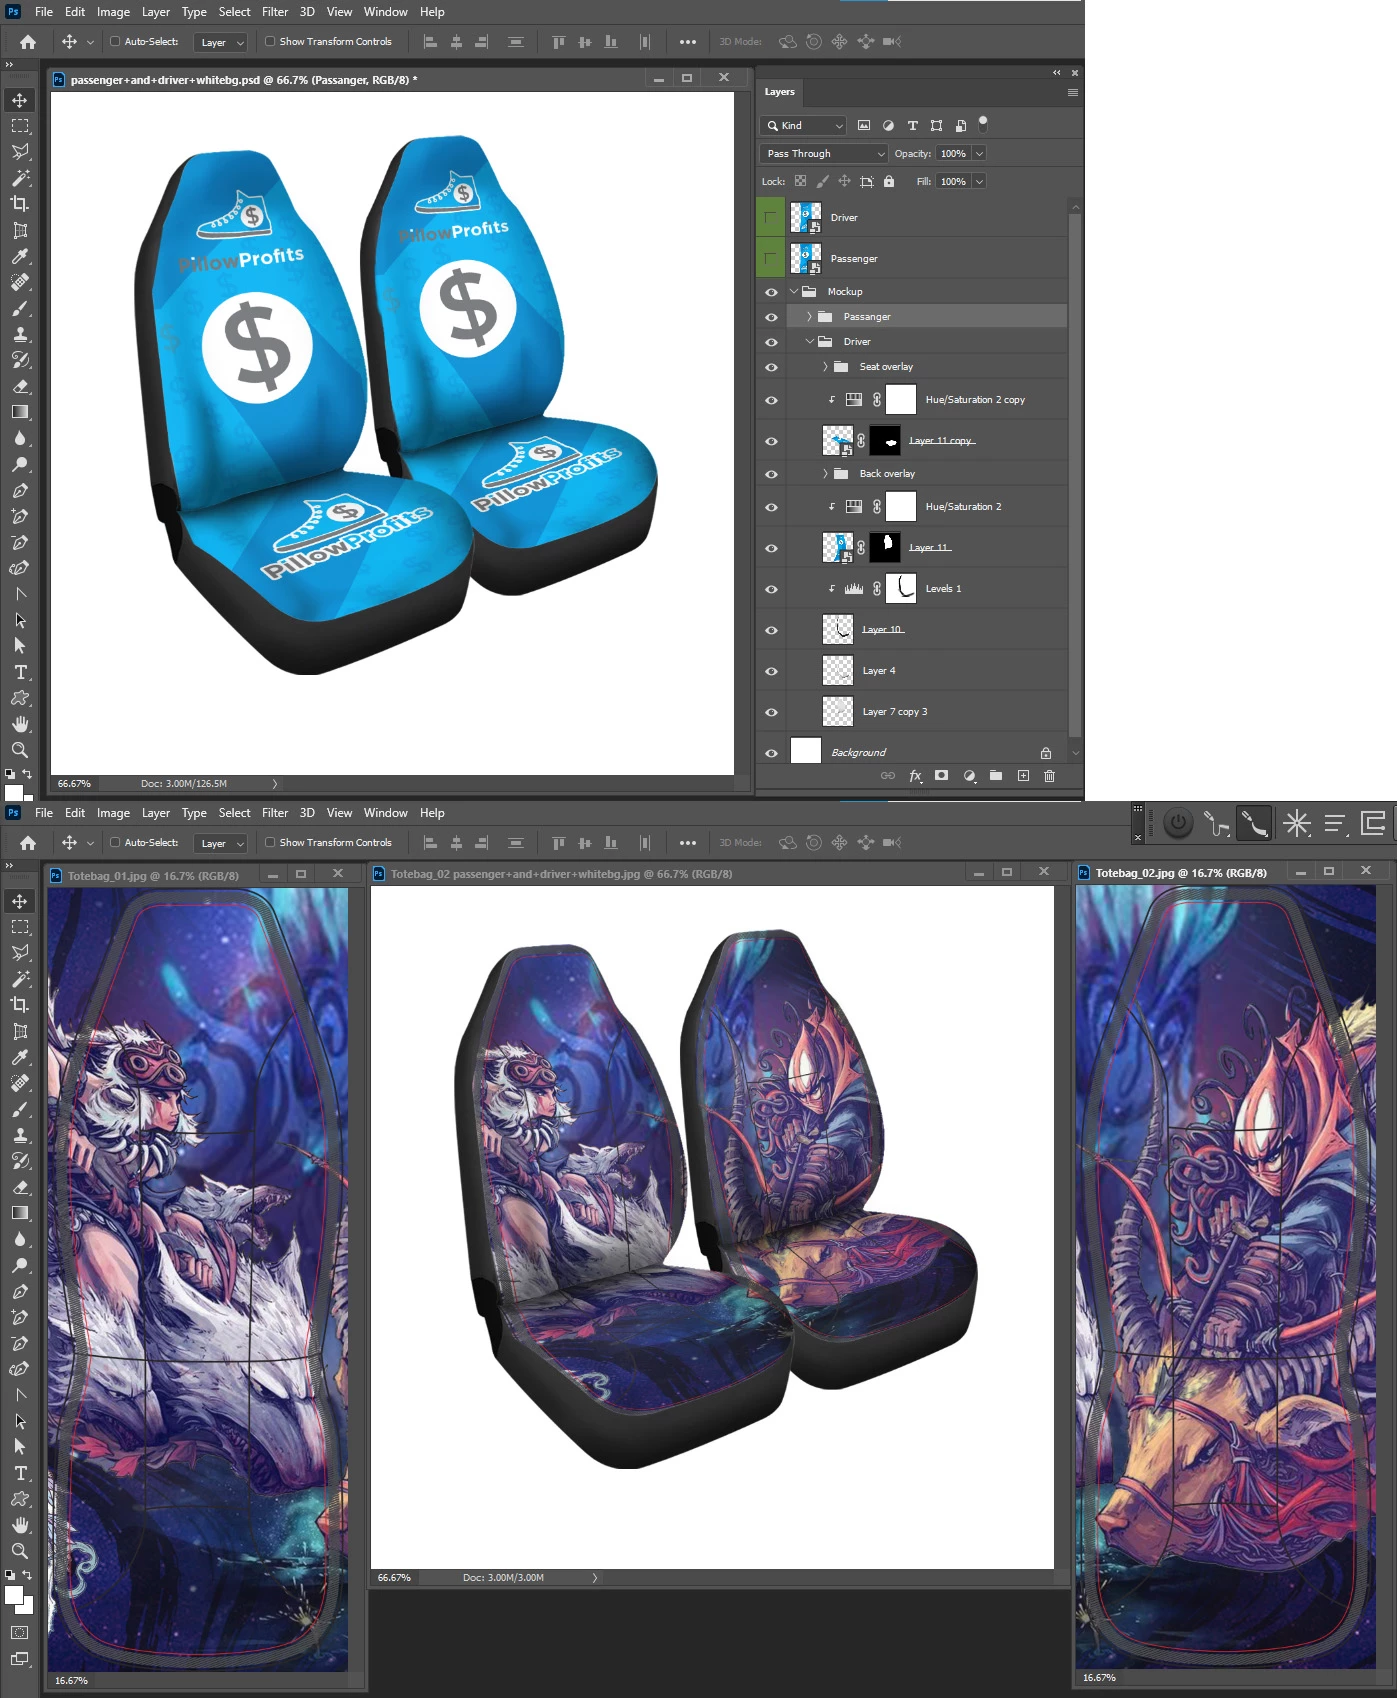The image size is (1397, 1698).
Task: Select the Dodge tool in the Totebag window
Action: [x=19, y=1265]
